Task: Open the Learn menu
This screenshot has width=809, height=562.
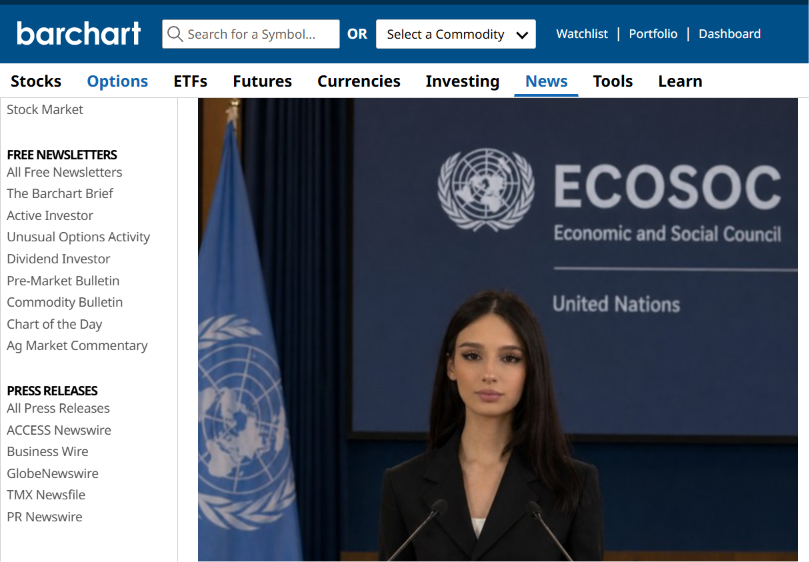Action: click(x=680, y=81)
